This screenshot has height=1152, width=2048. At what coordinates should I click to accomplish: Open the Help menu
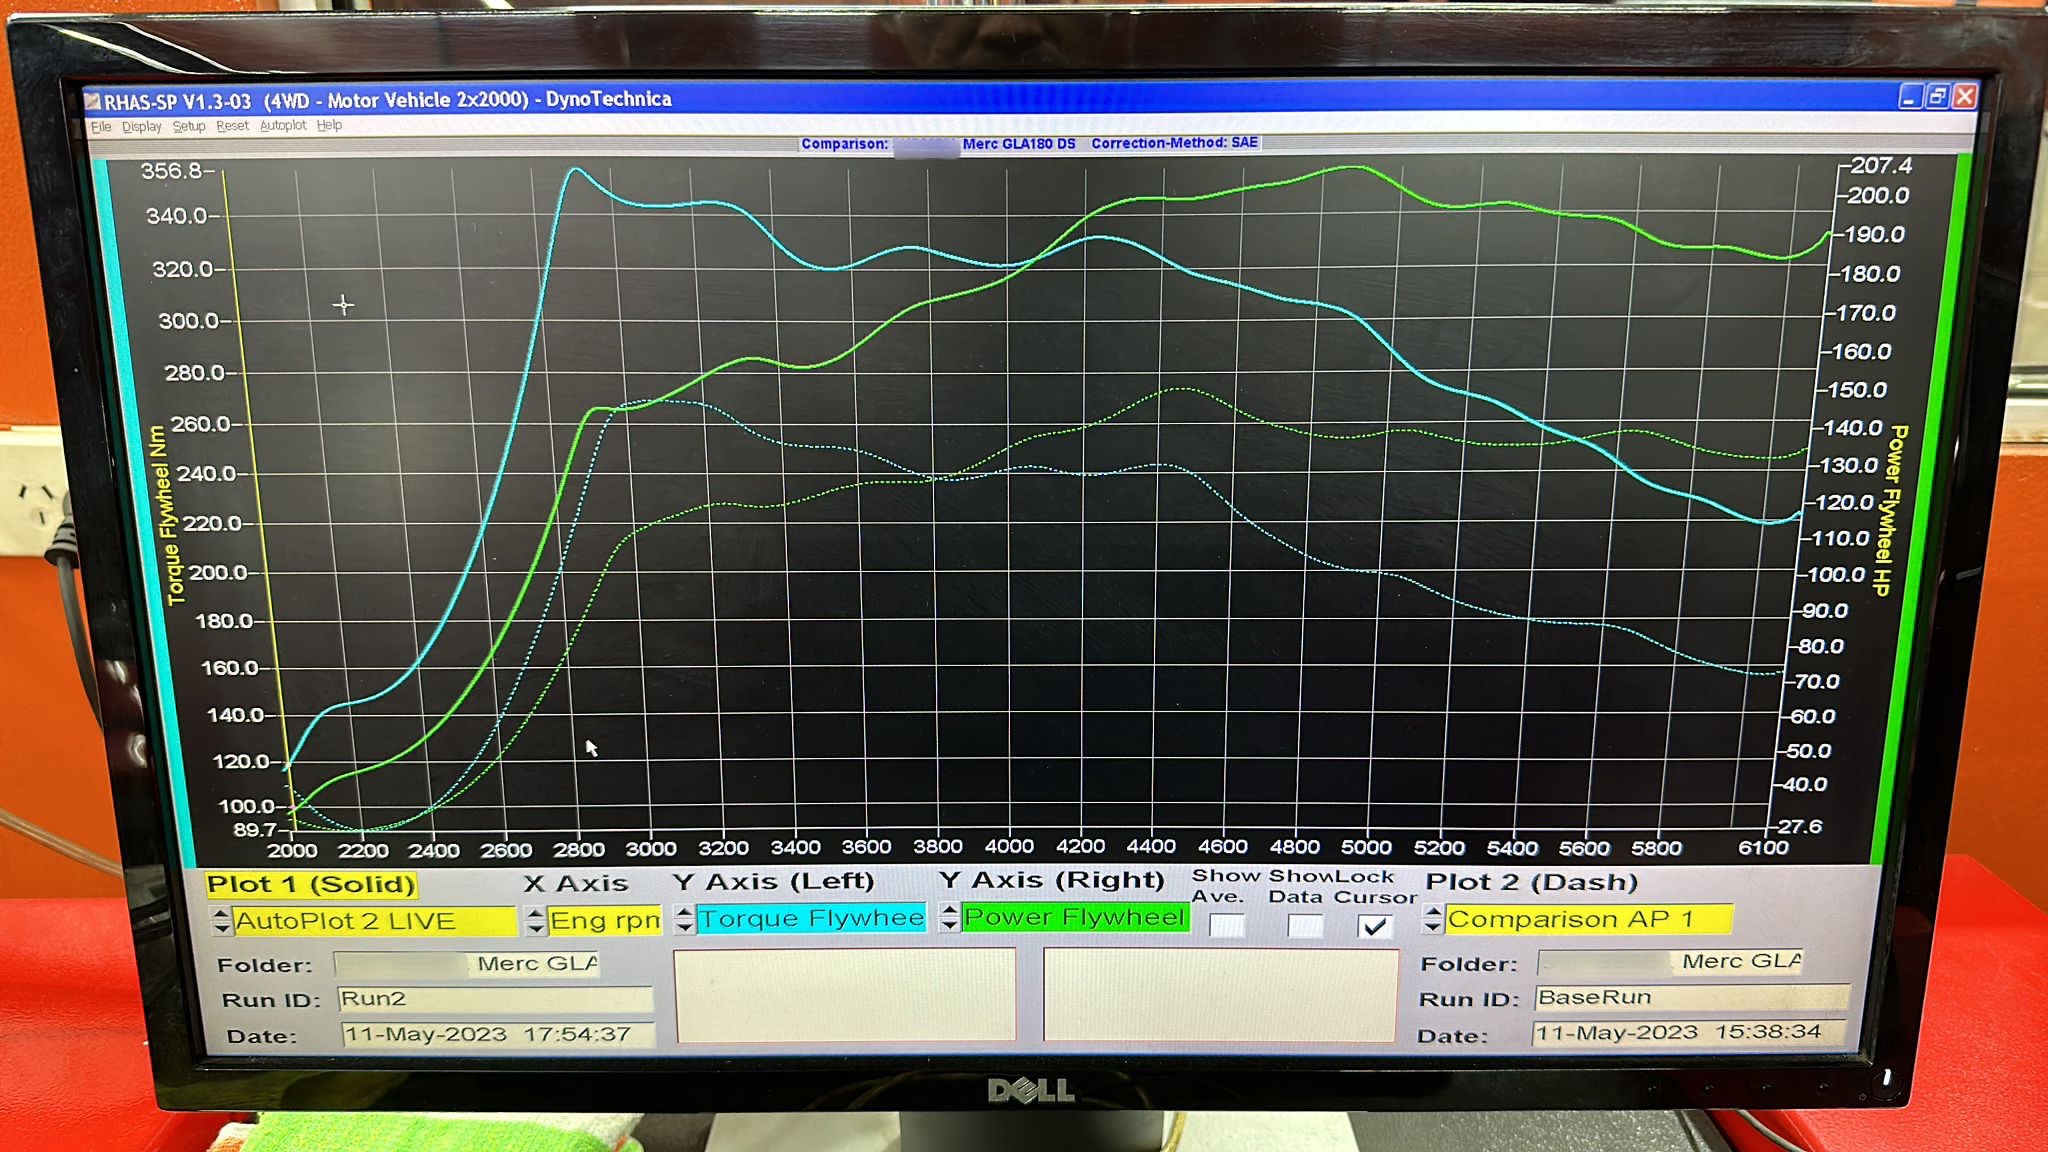[x=329, y=125]
